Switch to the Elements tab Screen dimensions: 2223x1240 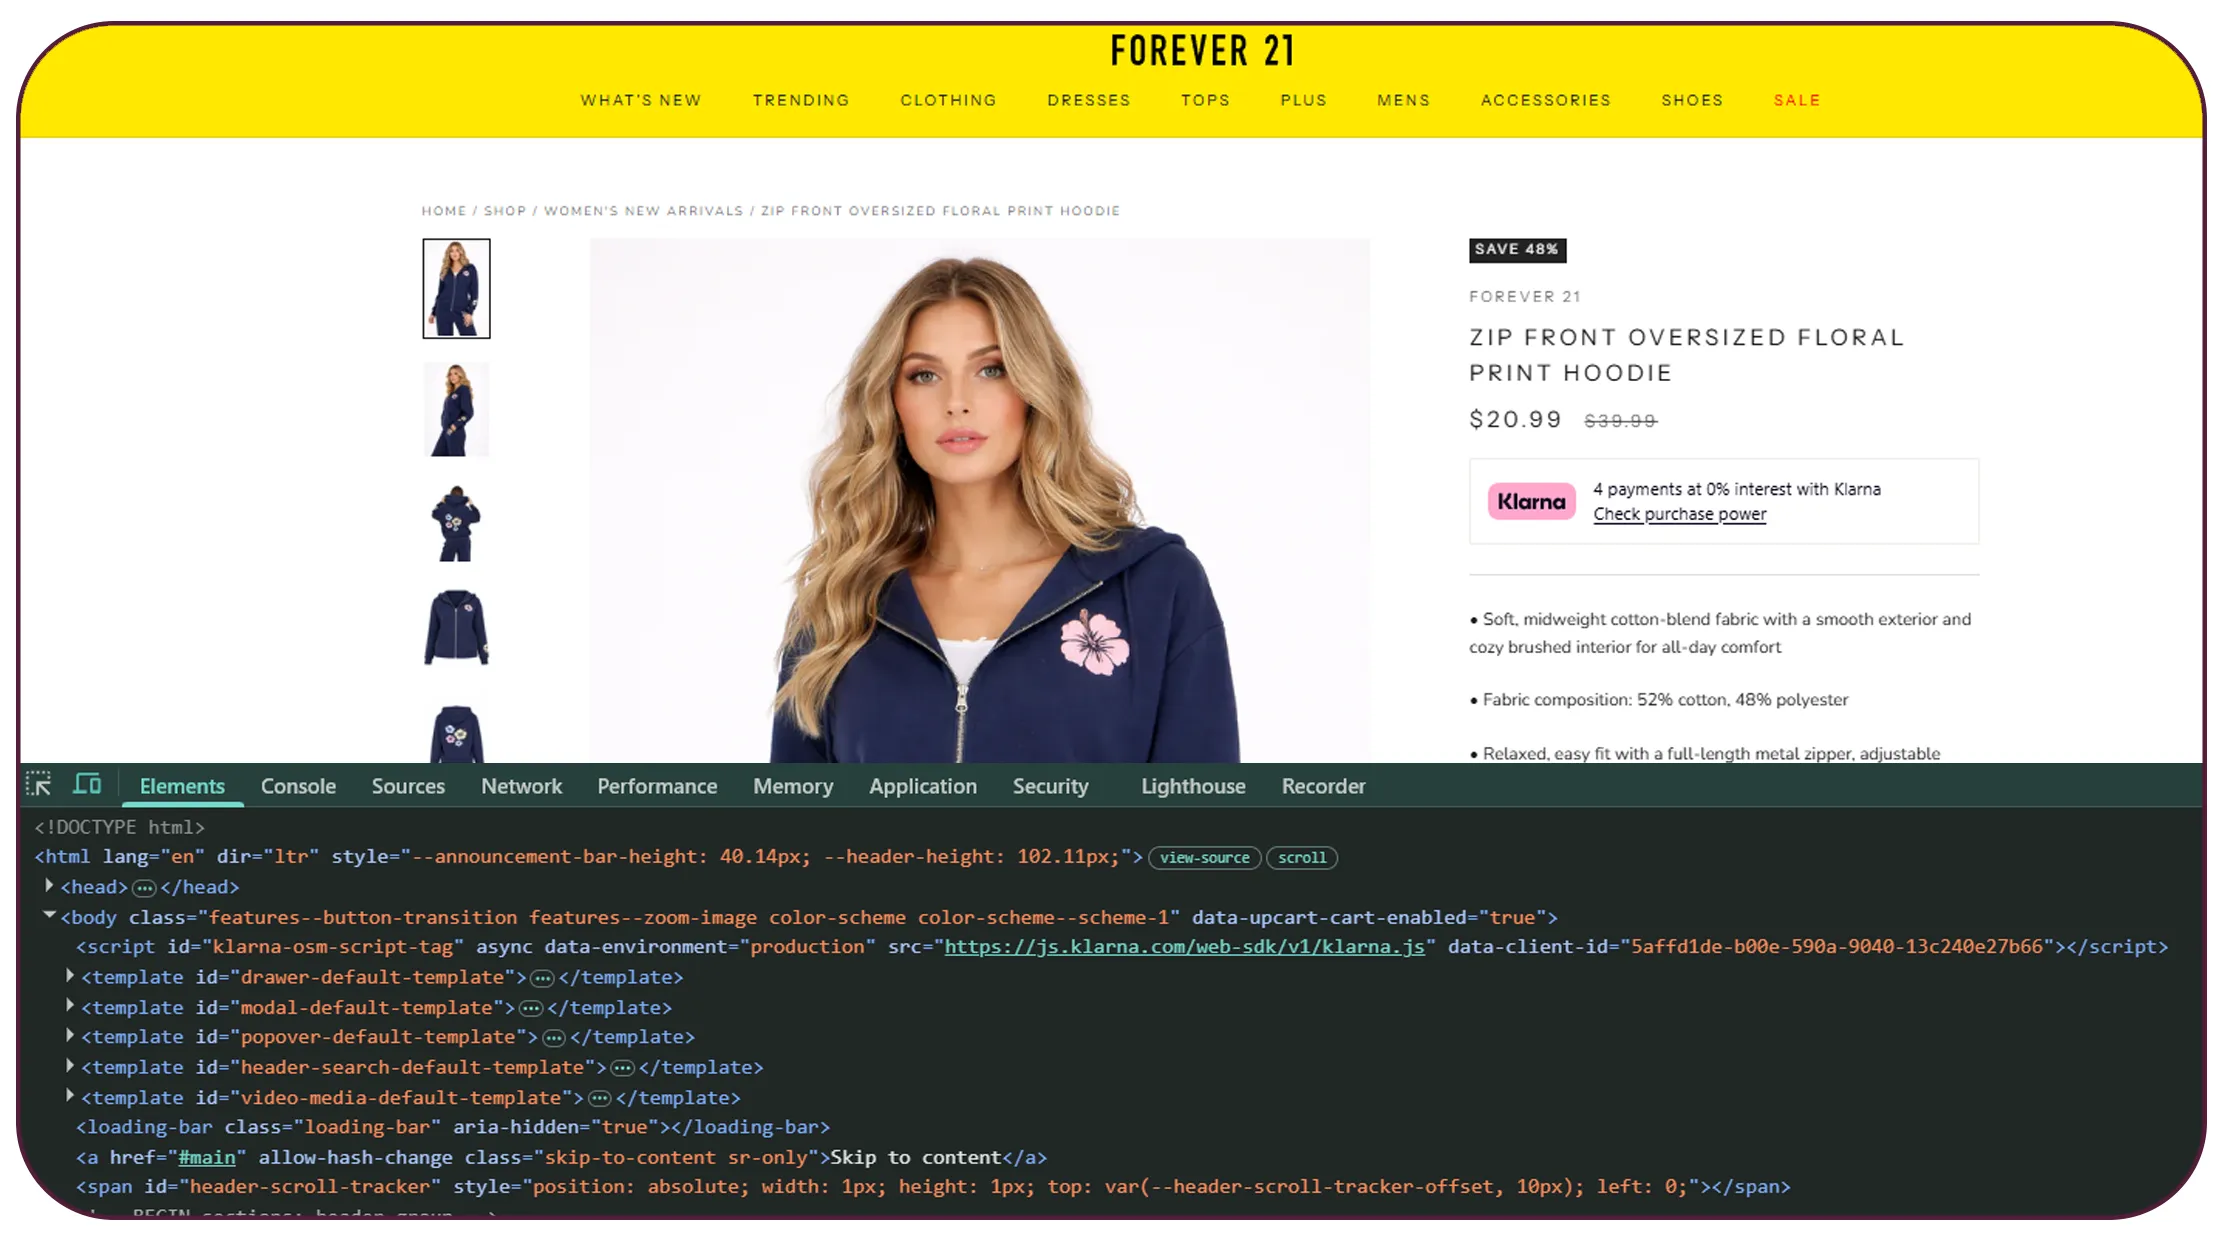click(x=182, y=786)
